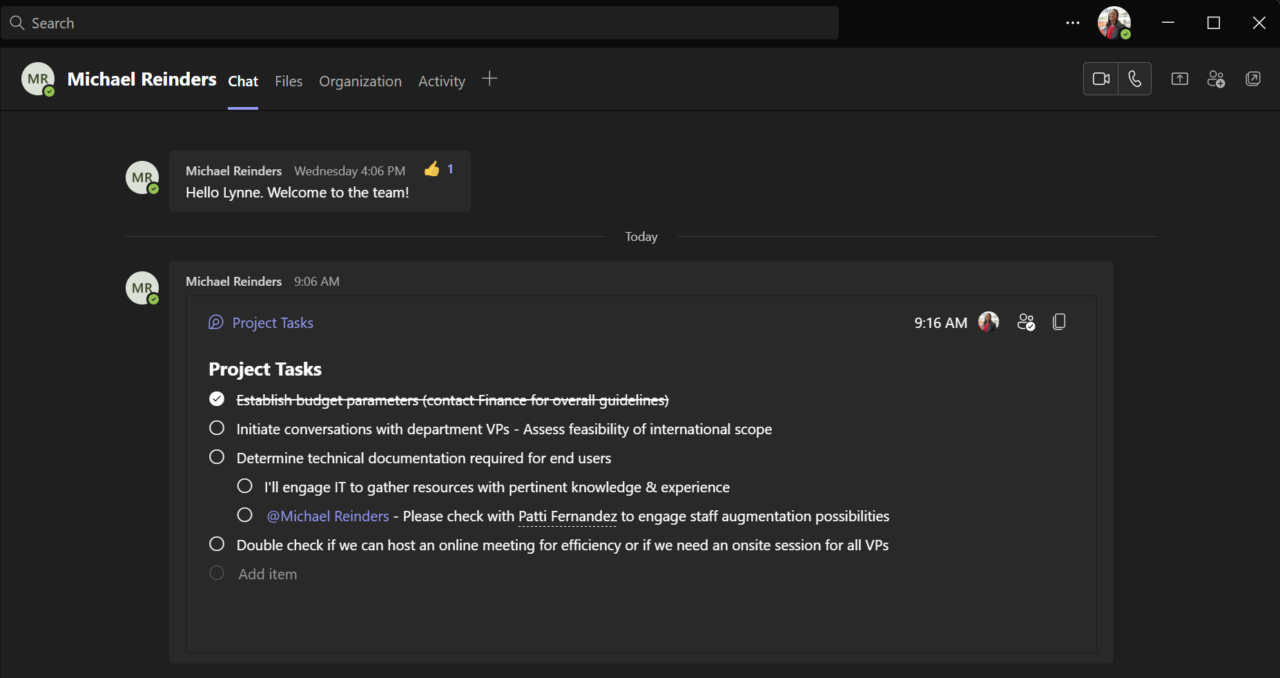Switch to the Files tab

pyautogui.click(x=288, y=81)
